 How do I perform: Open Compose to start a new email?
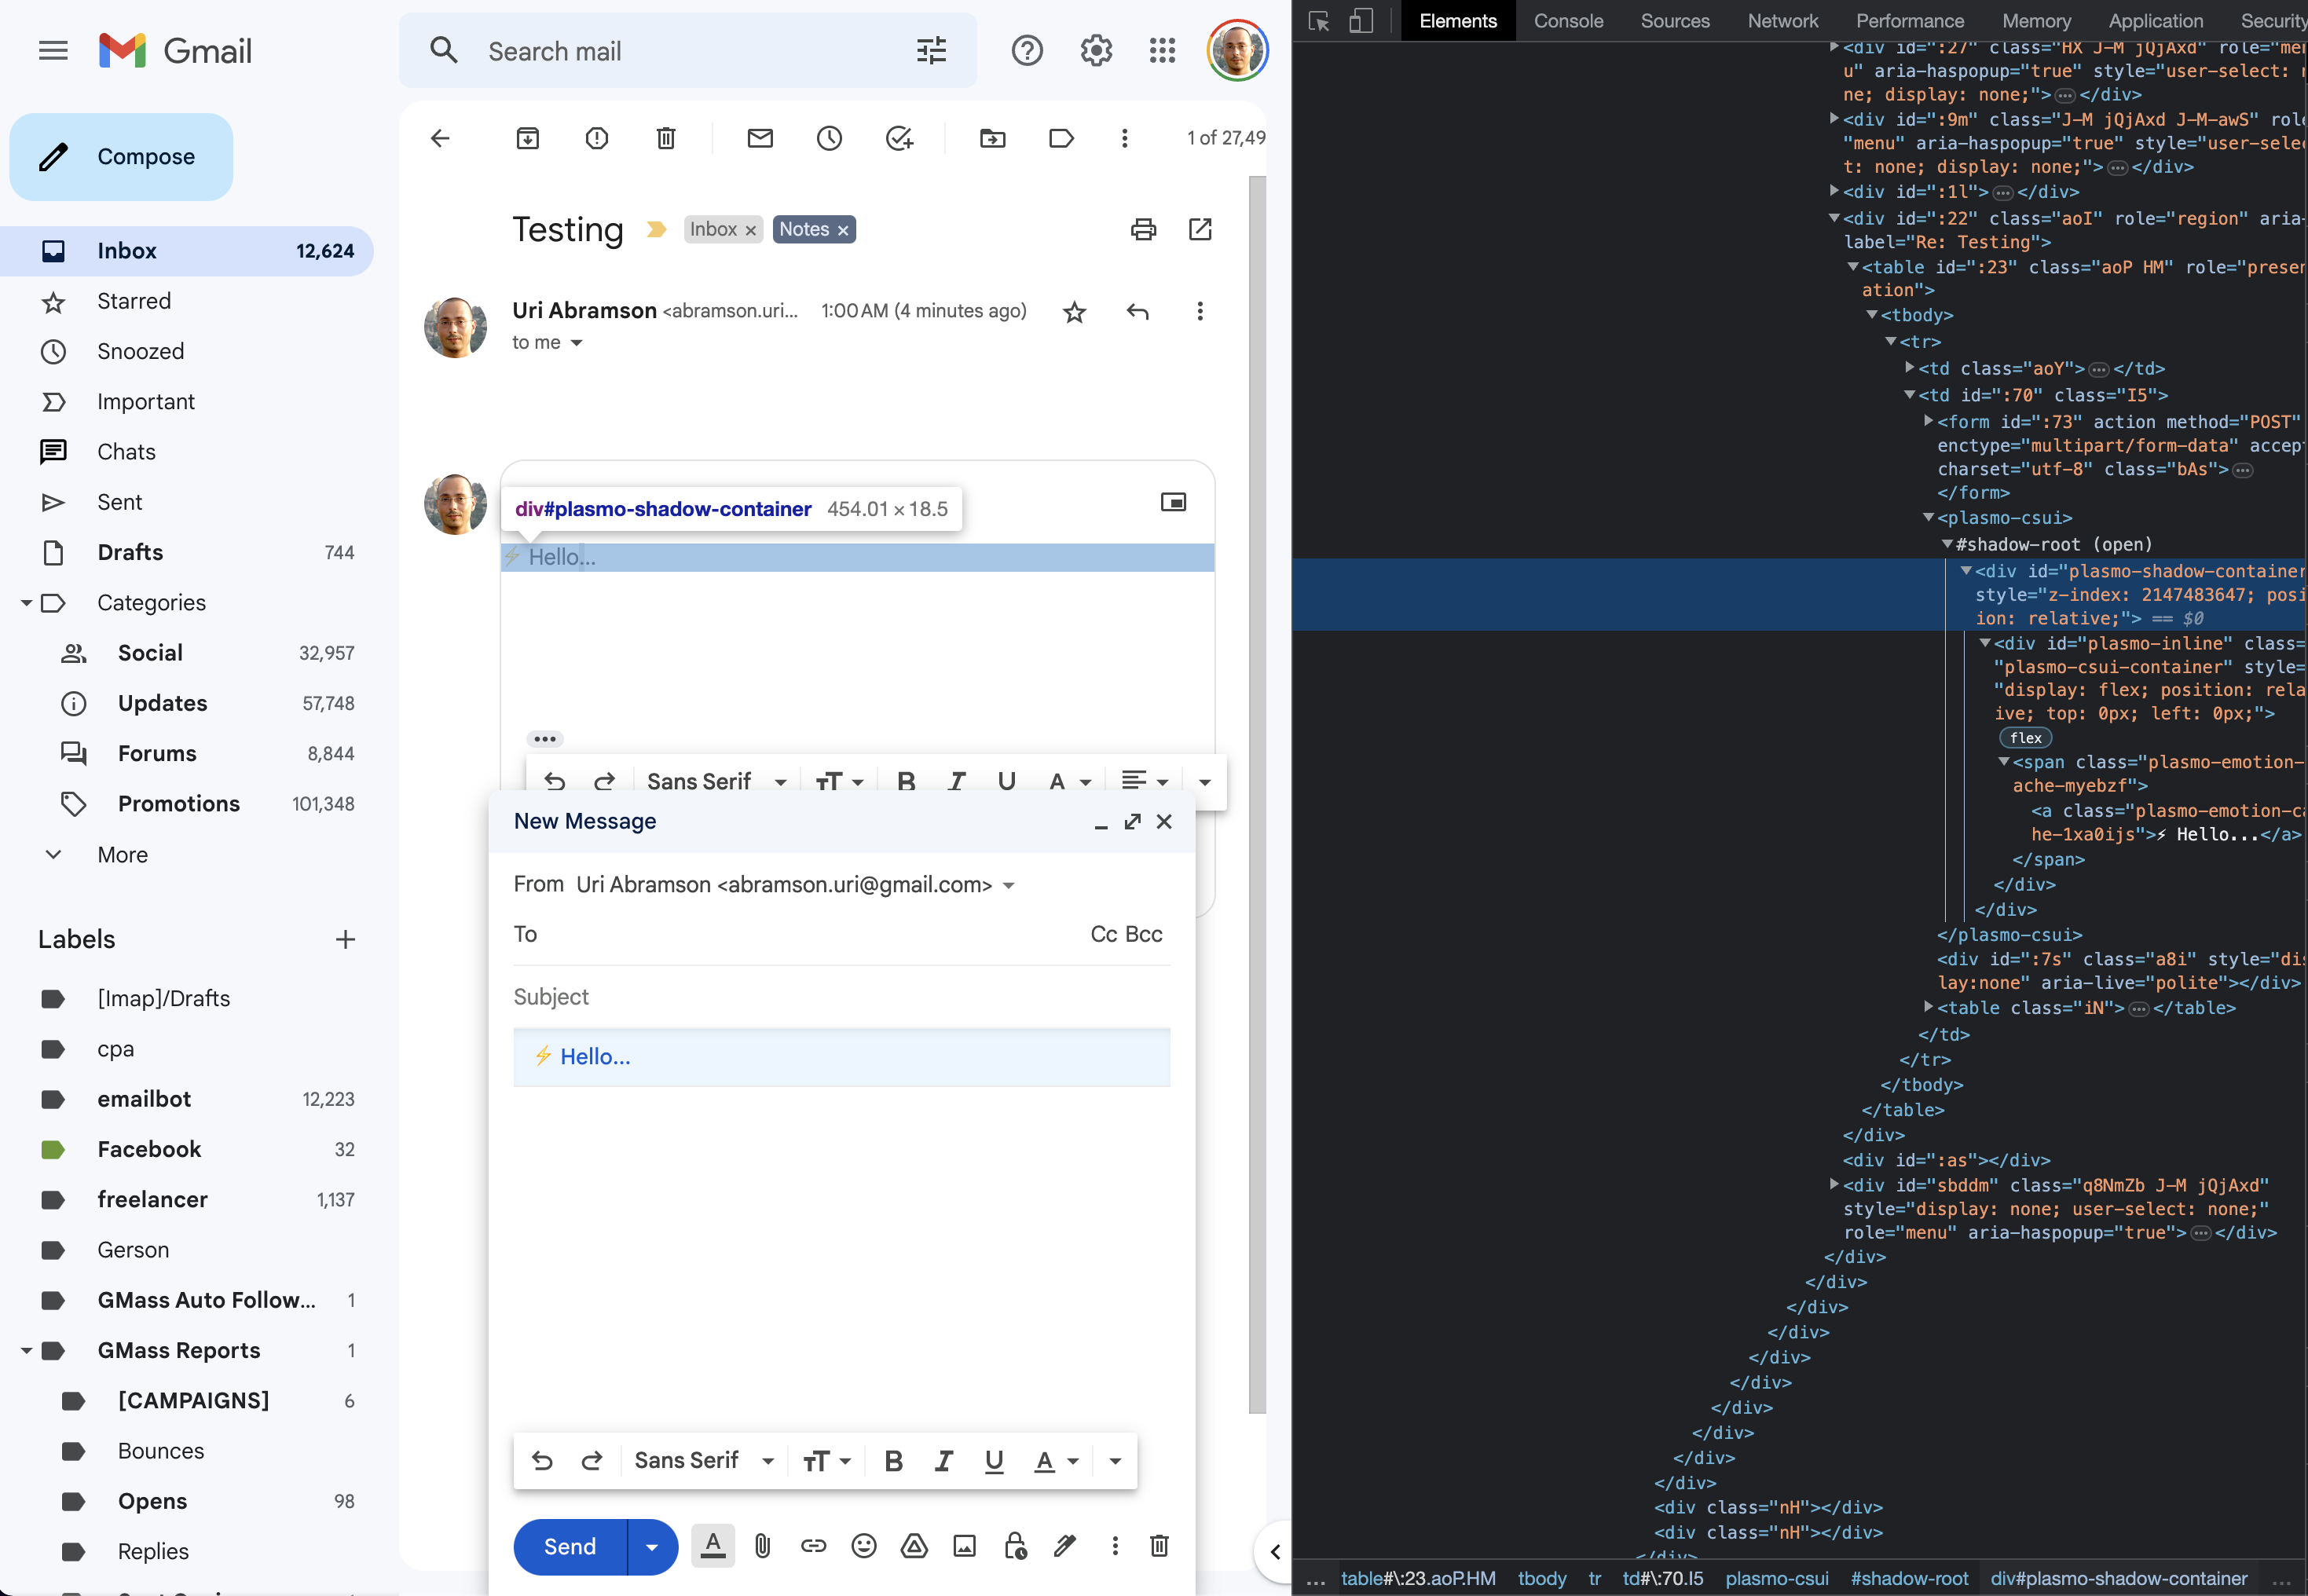pyautogui.click(x=120, y=156)
